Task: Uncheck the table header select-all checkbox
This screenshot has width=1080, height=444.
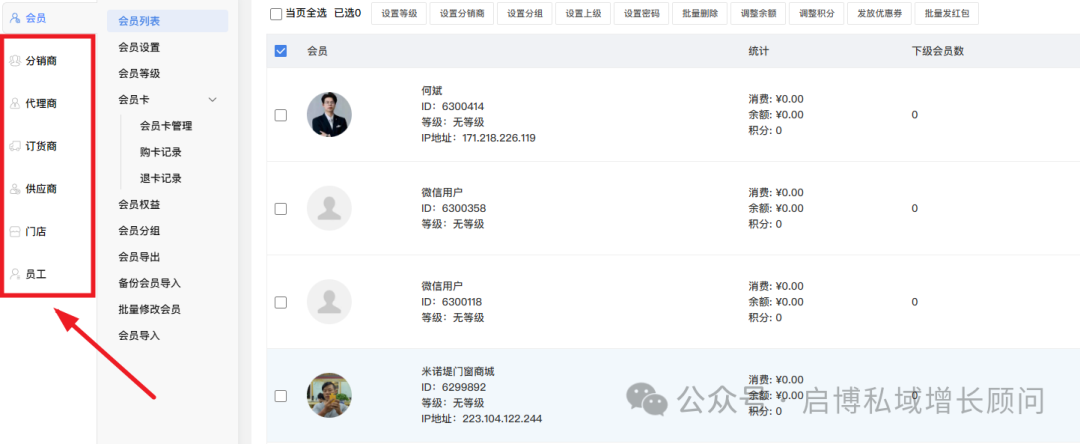Action: [280, 51]
